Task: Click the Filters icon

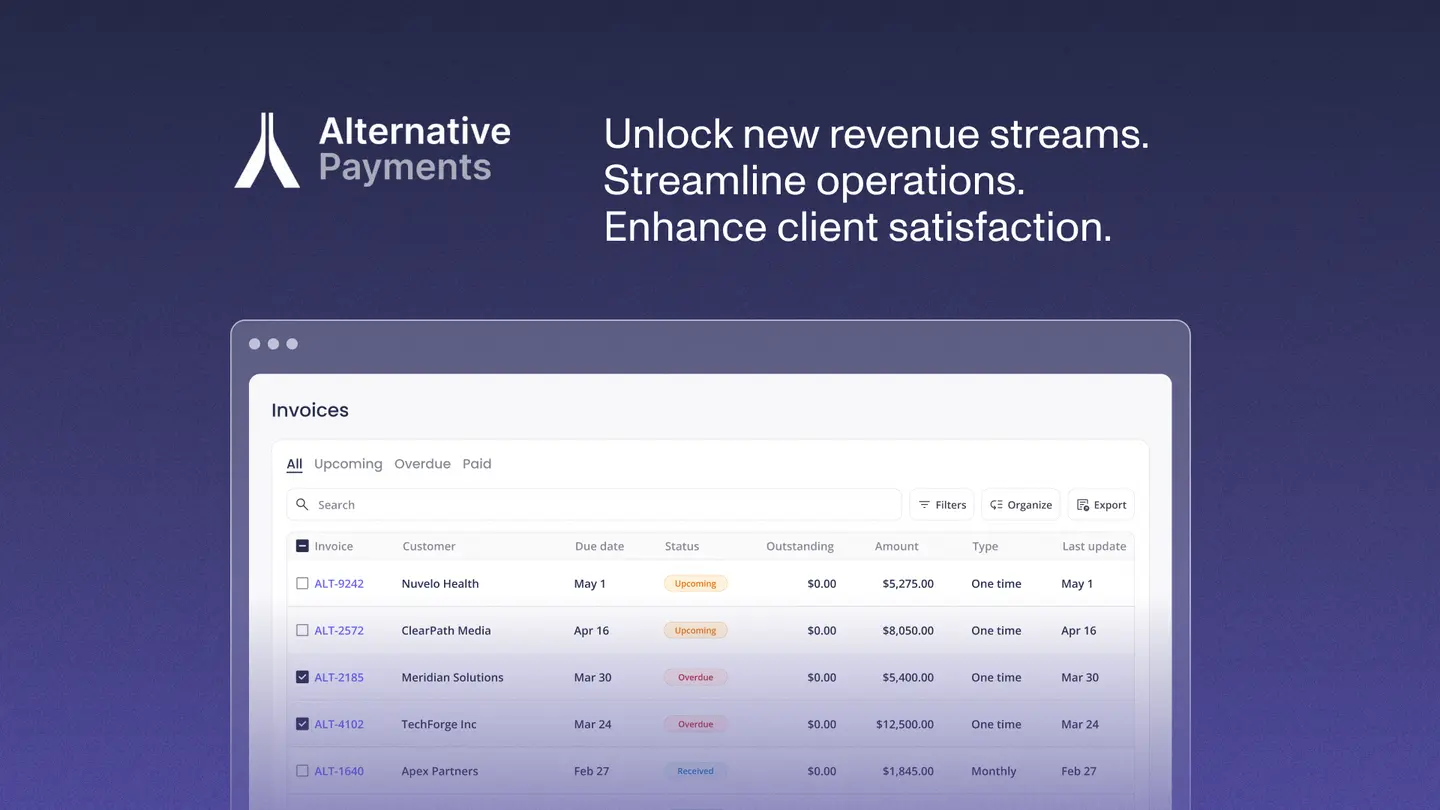Action: [x=924, y=505]
